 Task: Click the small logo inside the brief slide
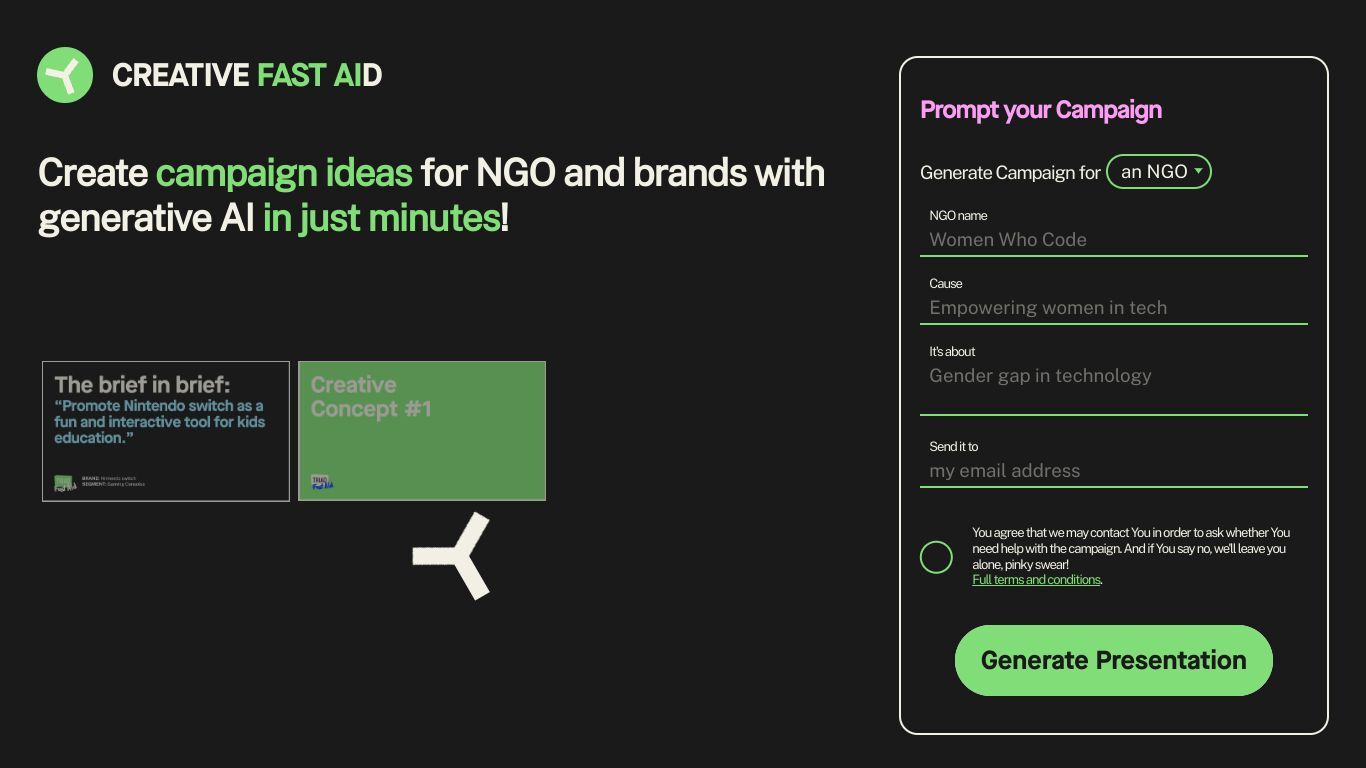[65, 483]
